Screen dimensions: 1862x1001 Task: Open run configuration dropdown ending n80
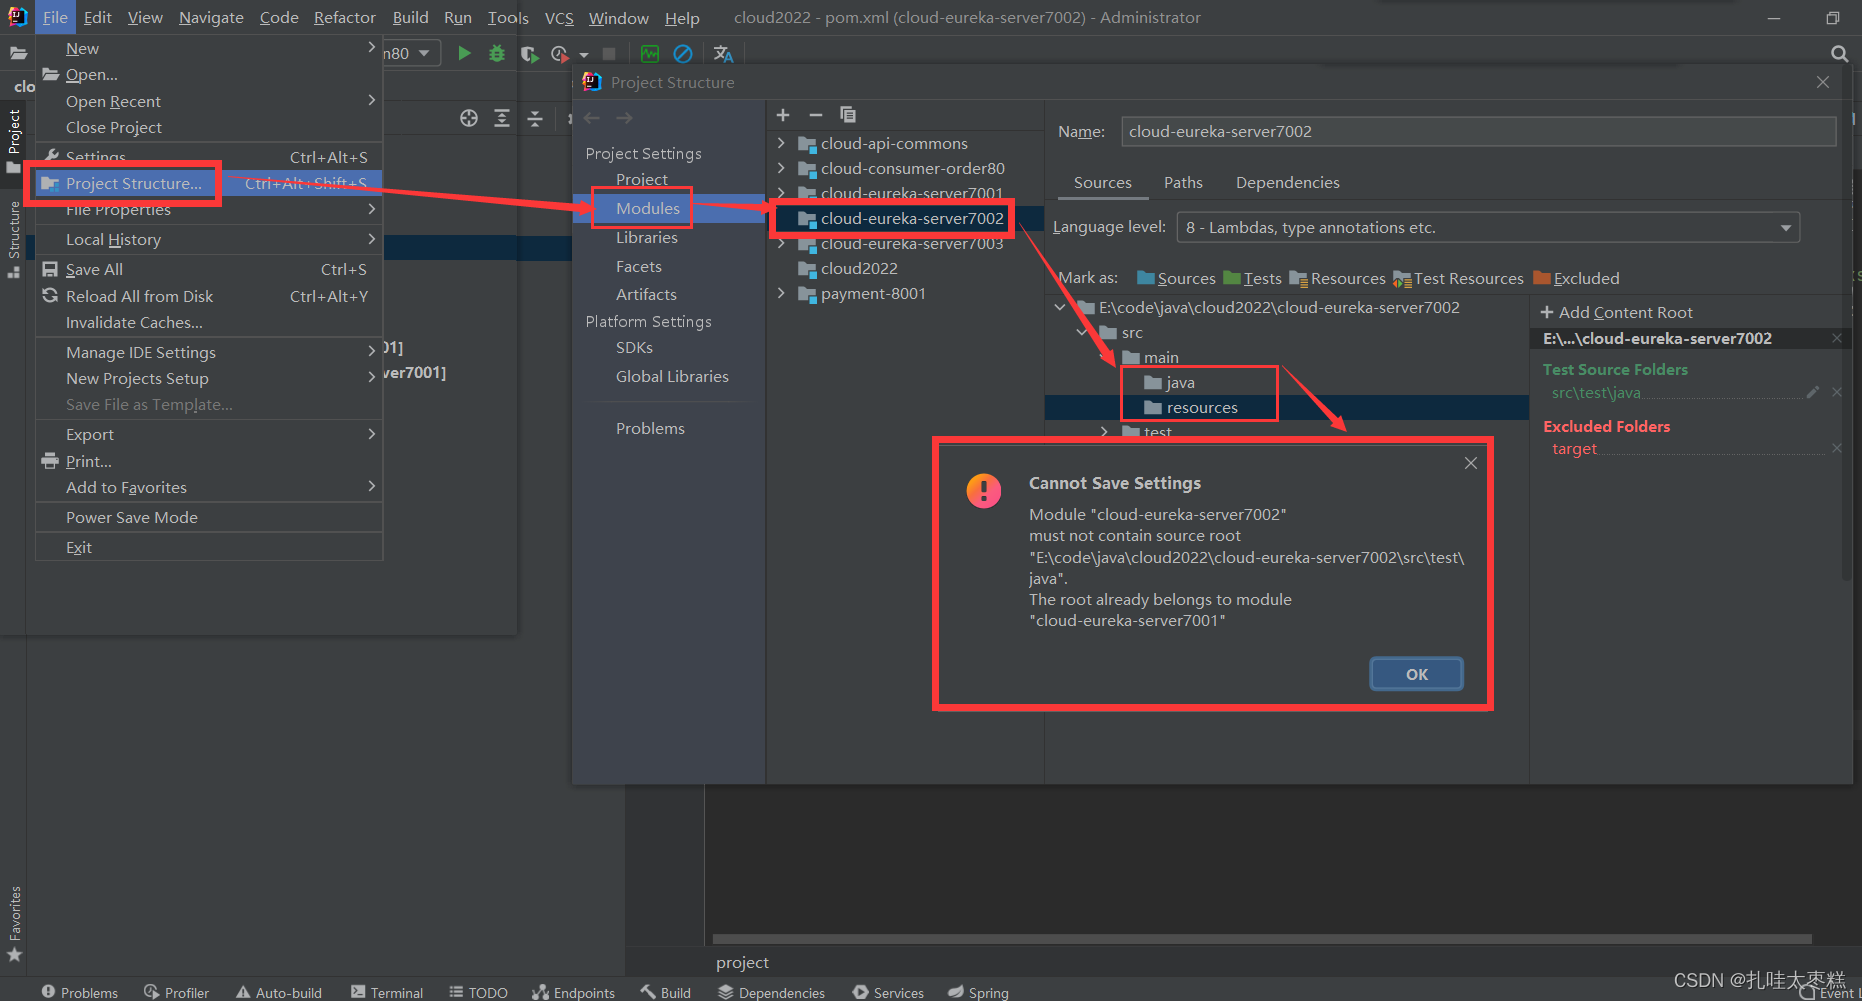[412, 53]
